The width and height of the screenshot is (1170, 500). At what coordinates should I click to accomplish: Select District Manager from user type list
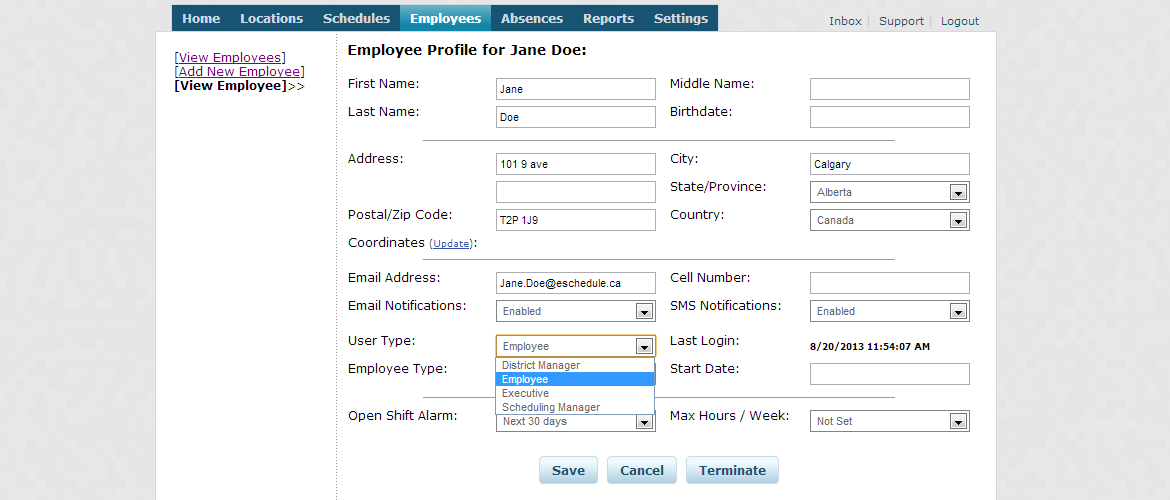[541, 366]
